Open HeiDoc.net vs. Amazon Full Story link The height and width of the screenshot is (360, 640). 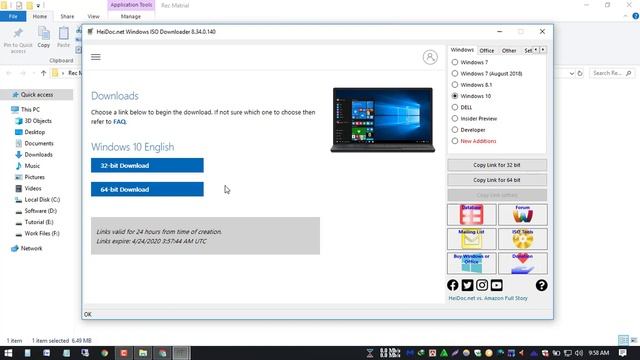coord(488,298)
